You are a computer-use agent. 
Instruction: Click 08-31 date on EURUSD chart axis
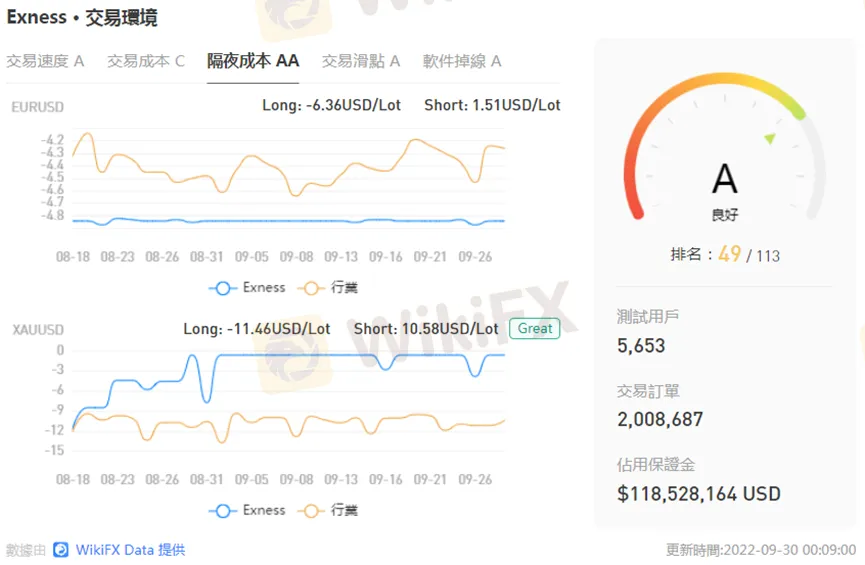(207, 257)
